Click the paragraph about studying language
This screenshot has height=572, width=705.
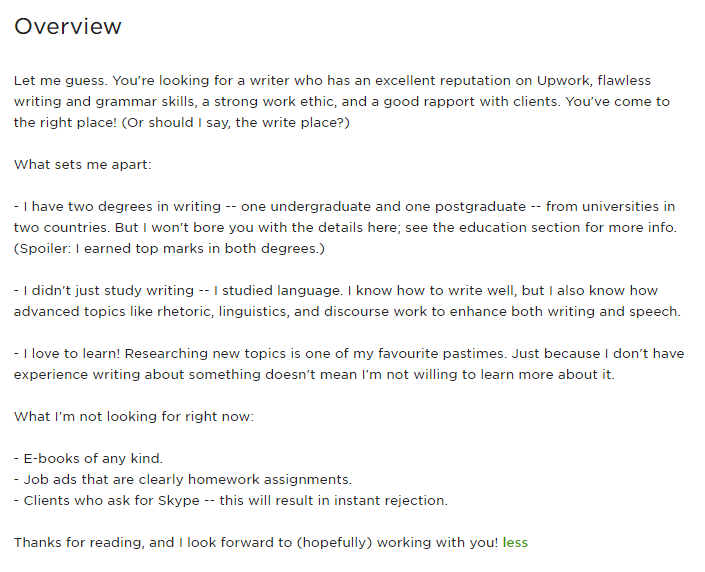point(347,301)
